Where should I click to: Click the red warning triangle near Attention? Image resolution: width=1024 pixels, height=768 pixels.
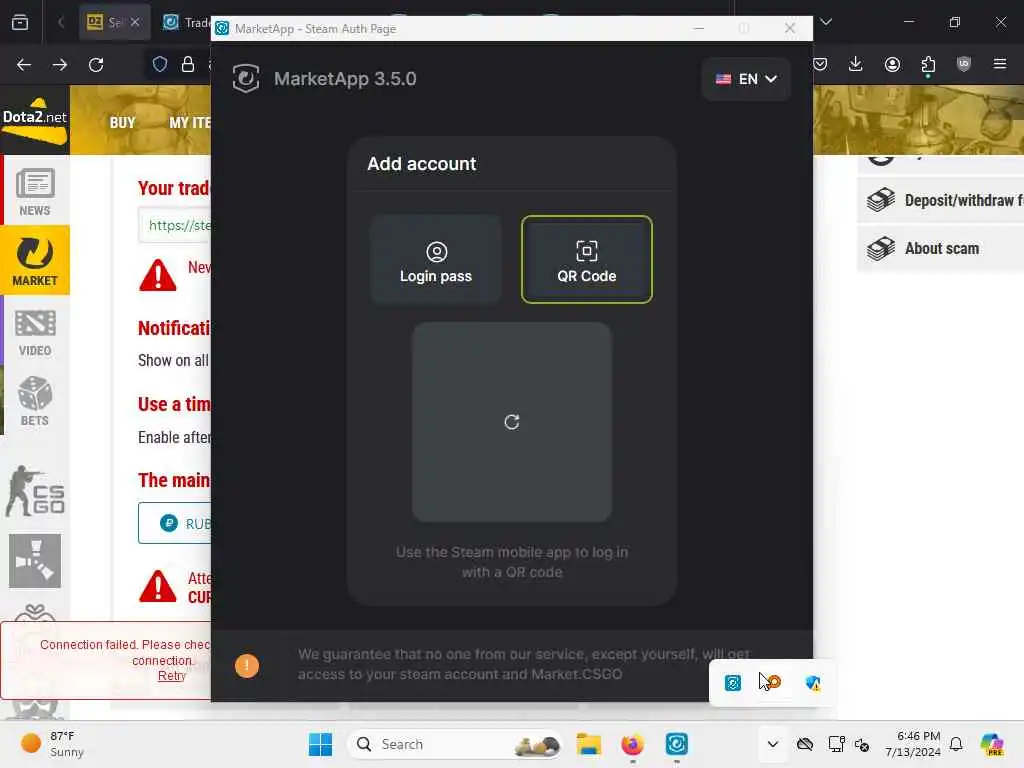pyautogui.click(x=157, y=586)
